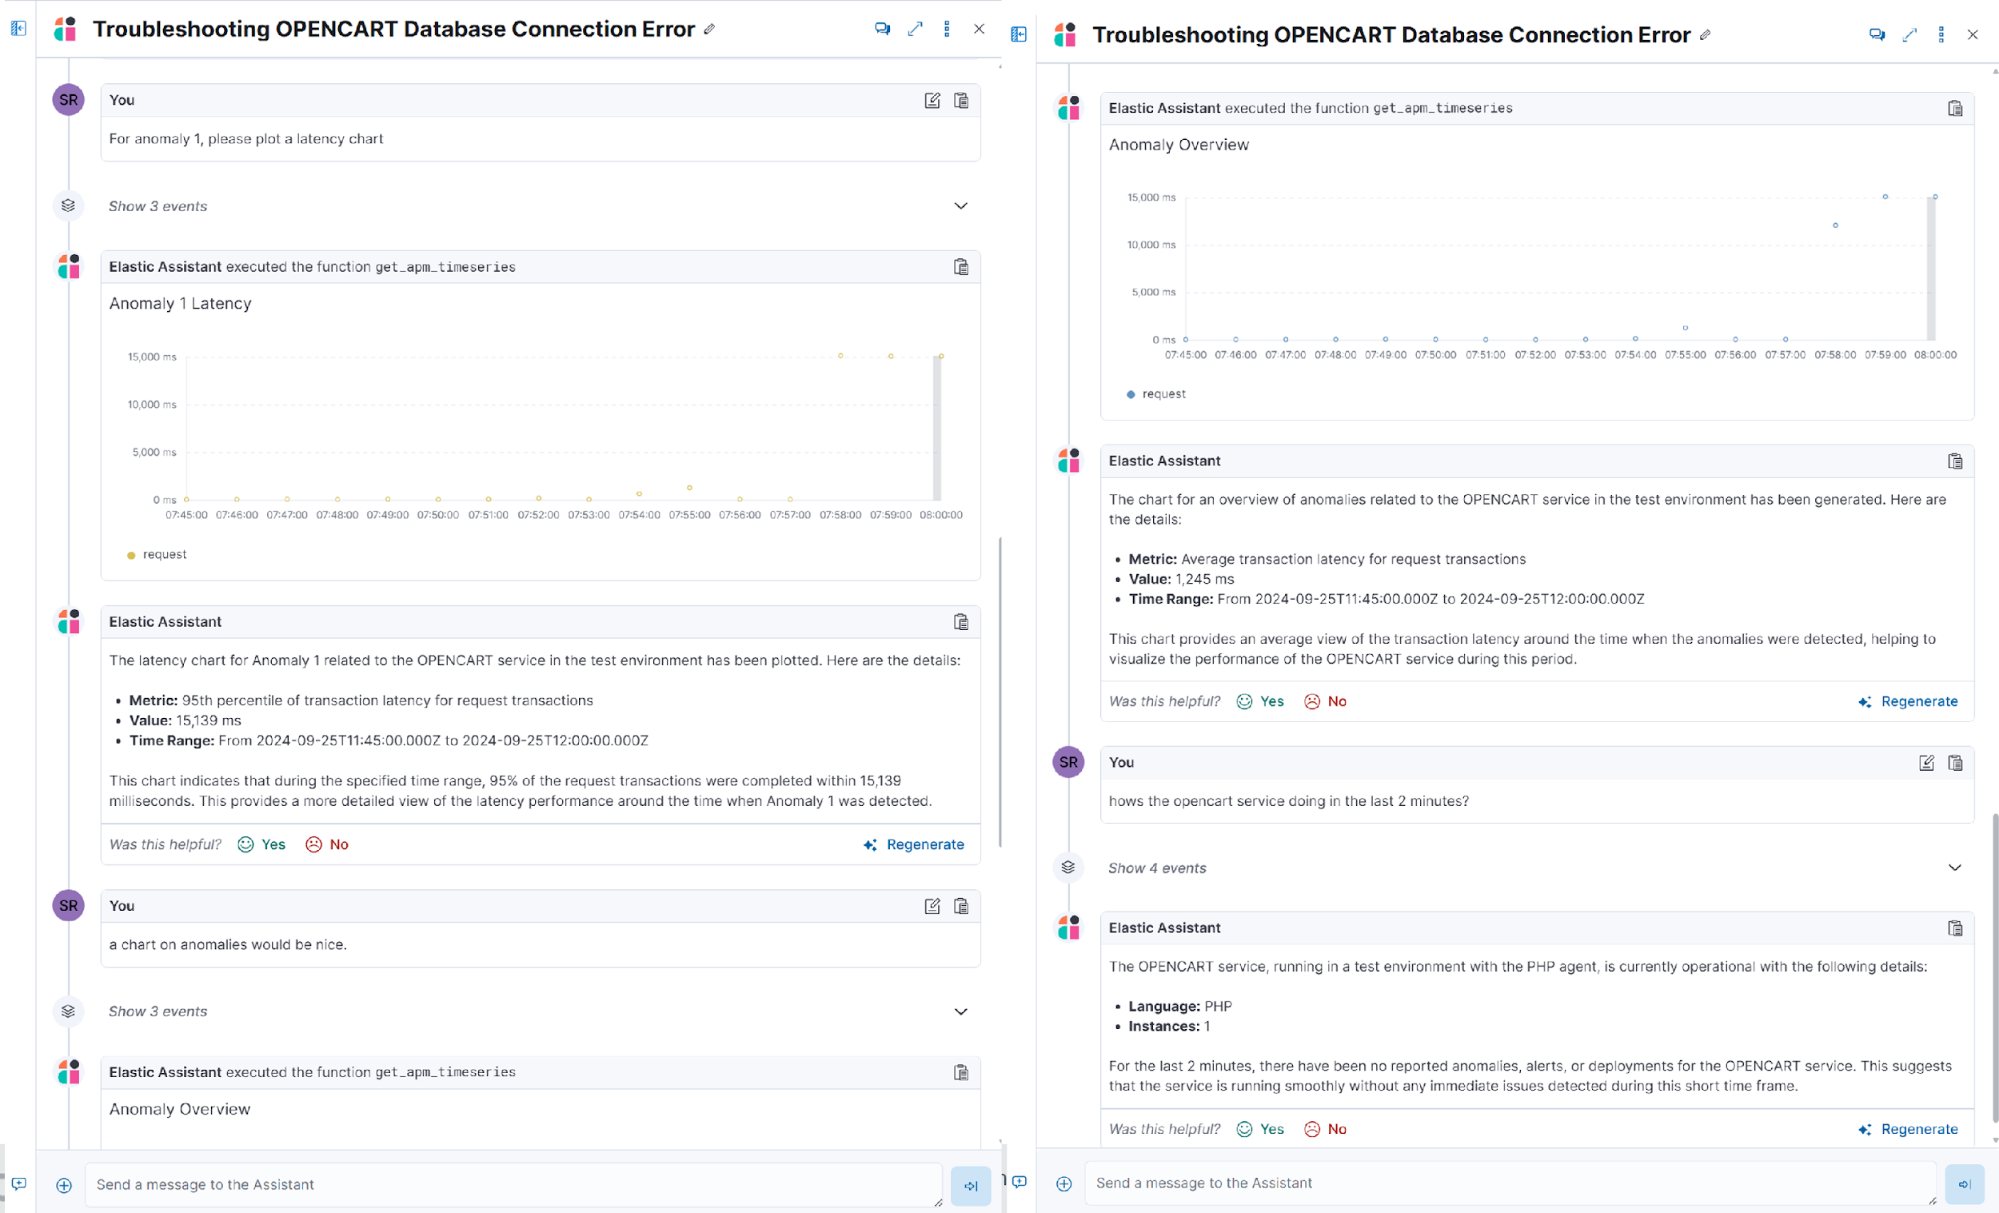Image resolution: width=1999 pixels, height=1213 pixels.
Task: Edit the 'hows the opencart service' message
Action: 1927,763
